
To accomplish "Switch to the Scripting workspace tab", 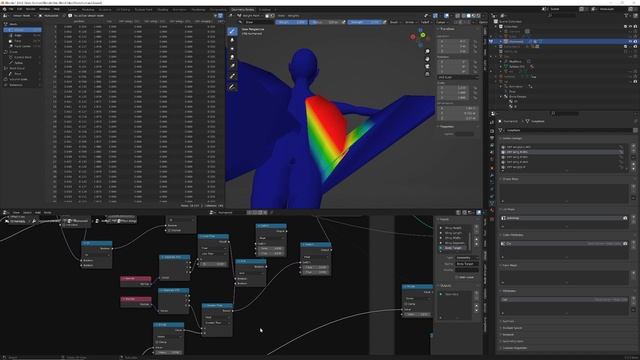I will 264,9.
